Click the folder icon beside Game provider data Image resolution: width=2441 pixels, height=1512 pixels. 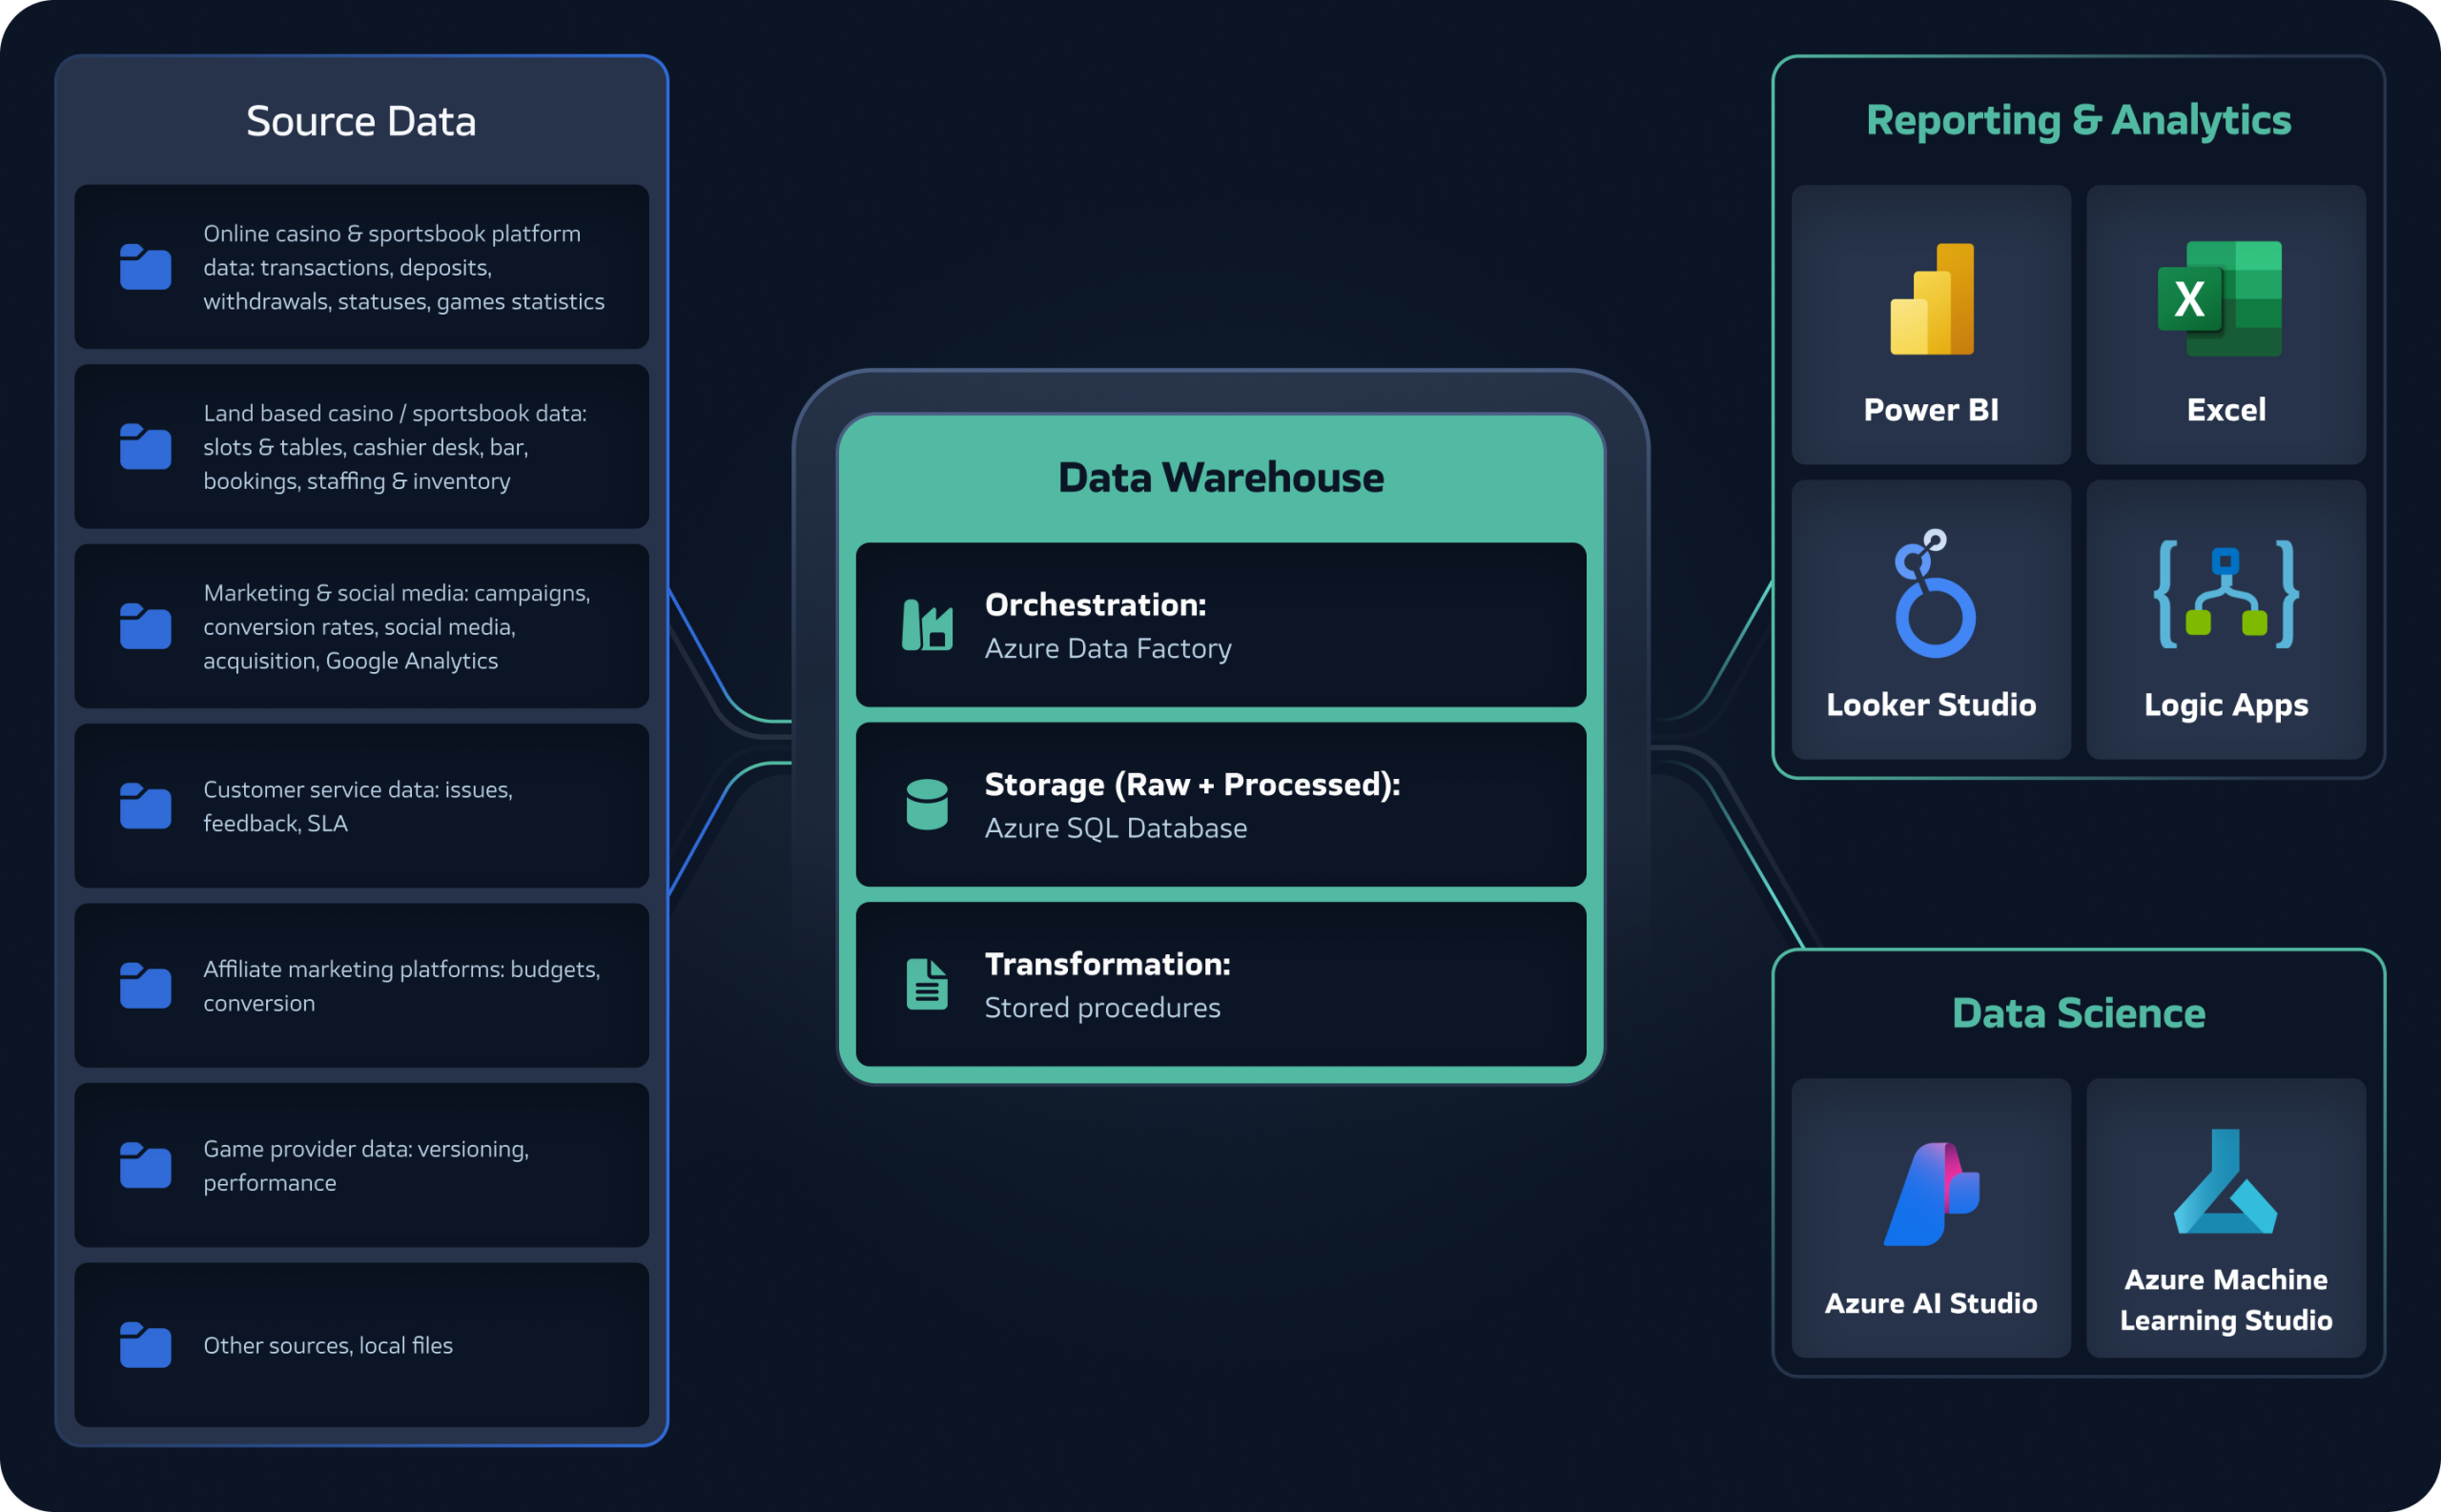146,1165
